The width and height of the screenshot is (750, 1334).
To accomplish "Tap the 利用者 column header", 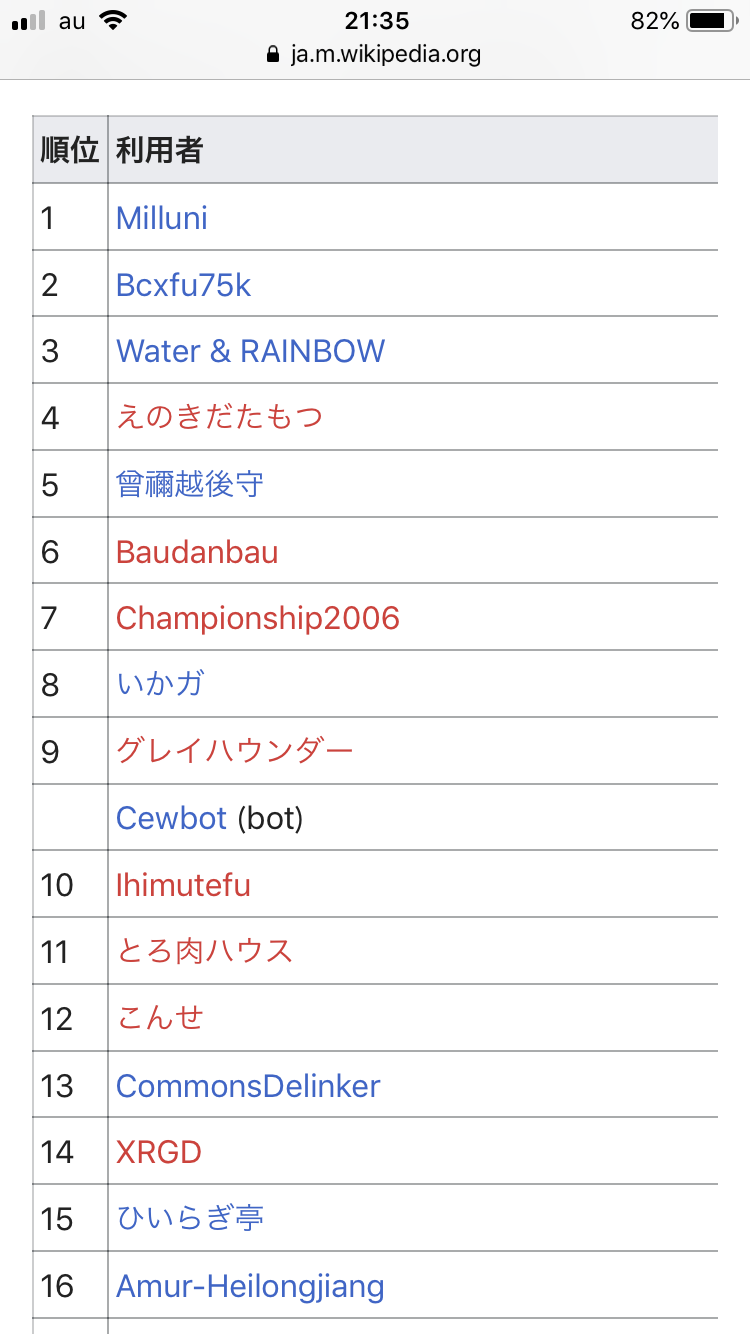I will [x=160, y=150].
